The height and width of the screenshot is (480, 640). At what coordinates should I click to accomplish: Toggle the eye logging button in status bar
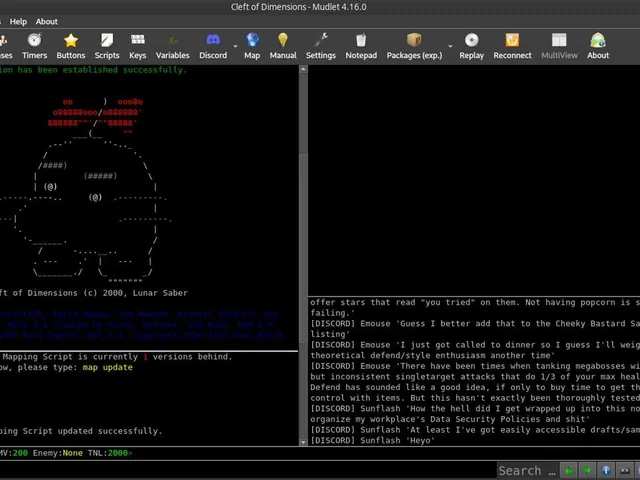click(x=624, y=470)
